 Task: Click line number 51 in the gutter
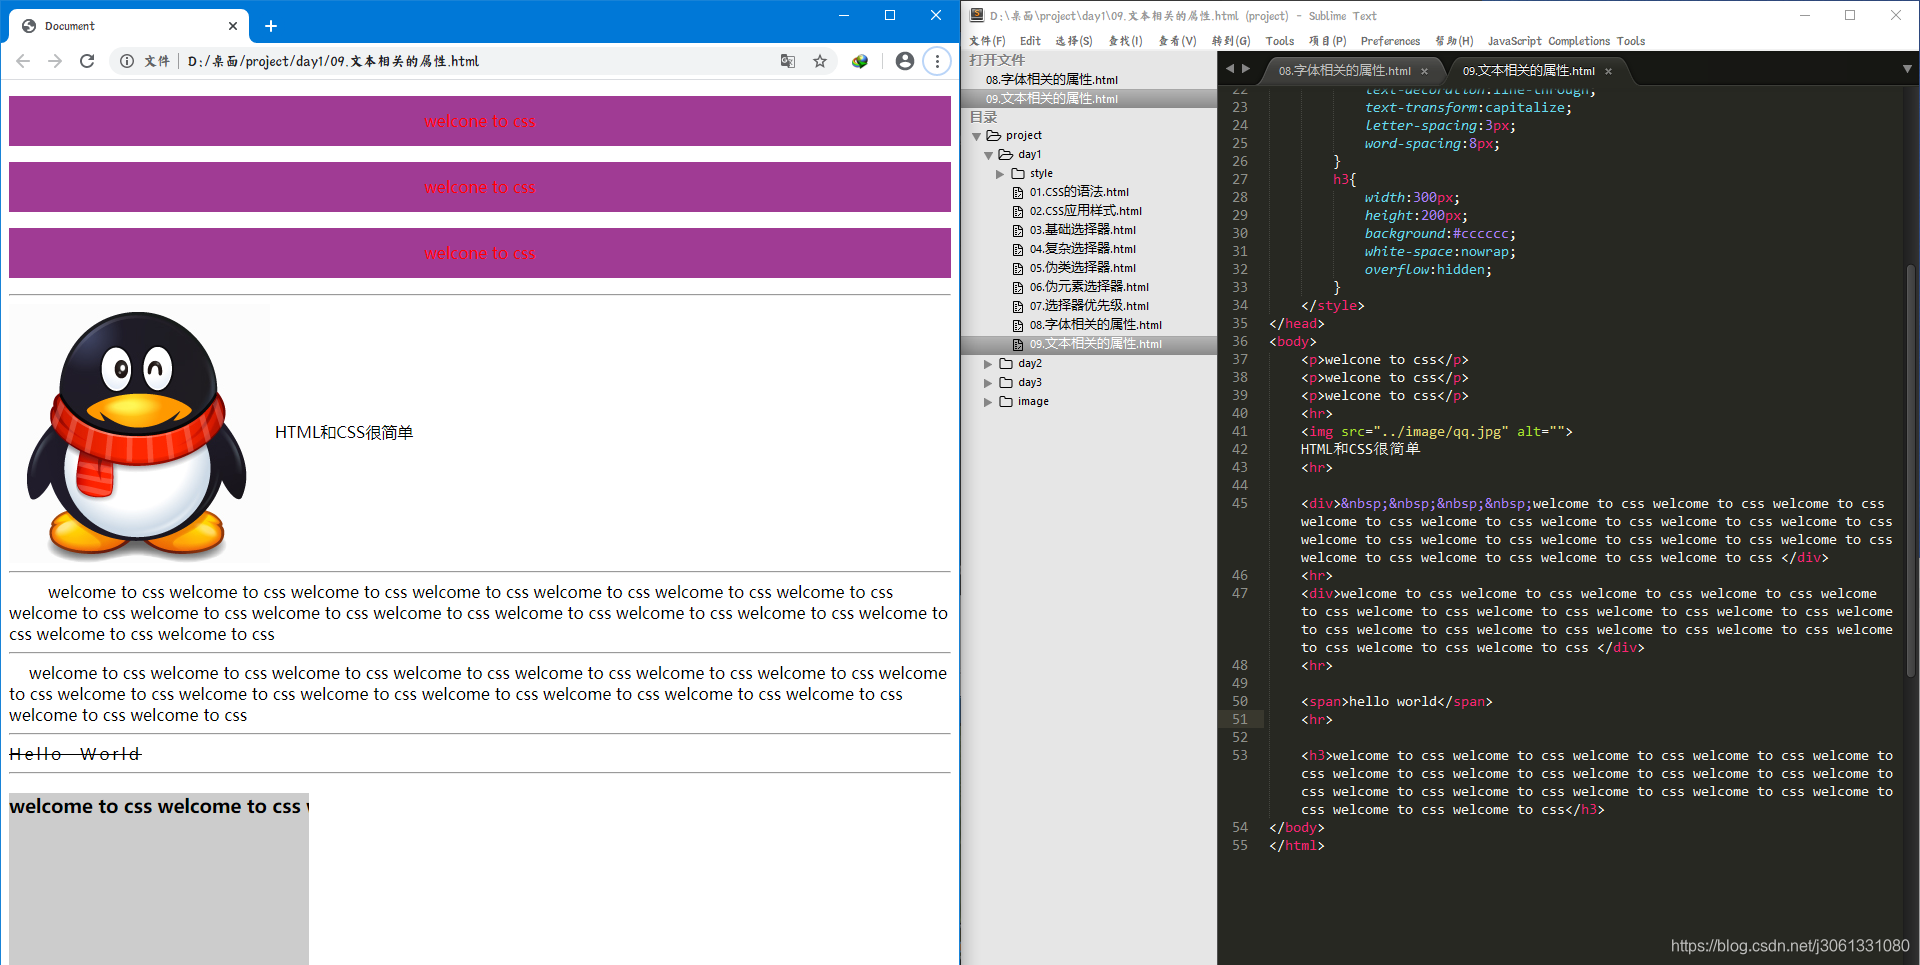coord(1240,719)
